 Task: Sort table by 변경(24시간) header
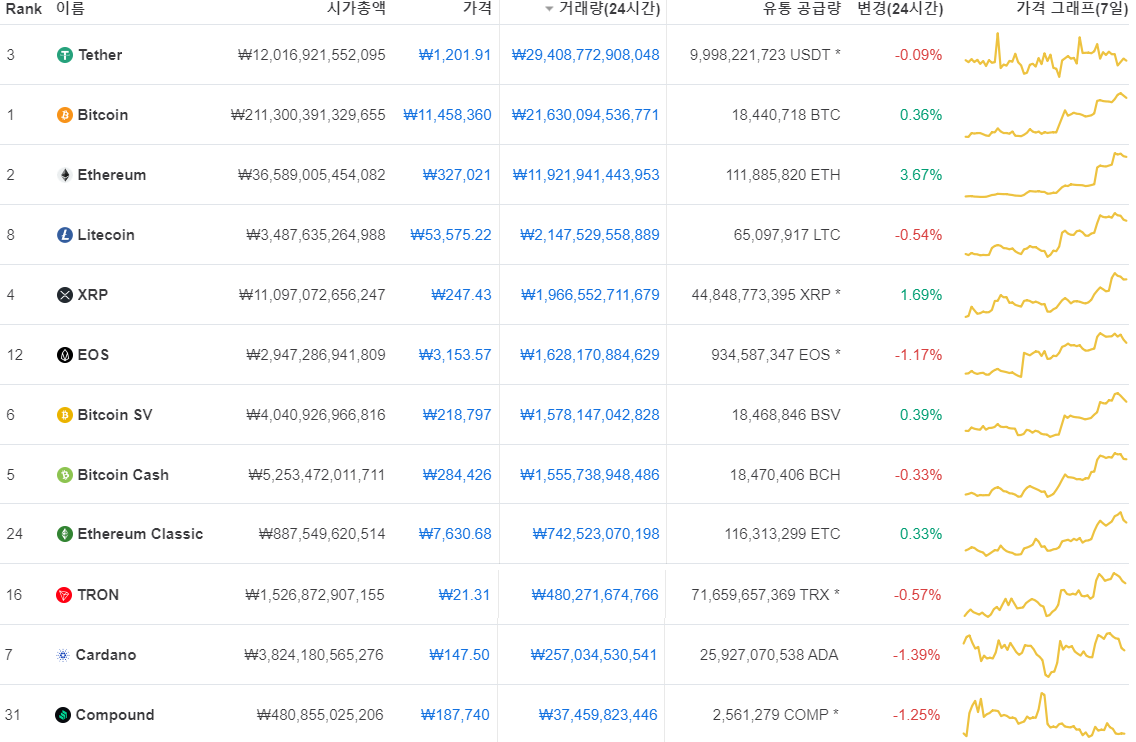pyautogui.click(x=900, y=9)
